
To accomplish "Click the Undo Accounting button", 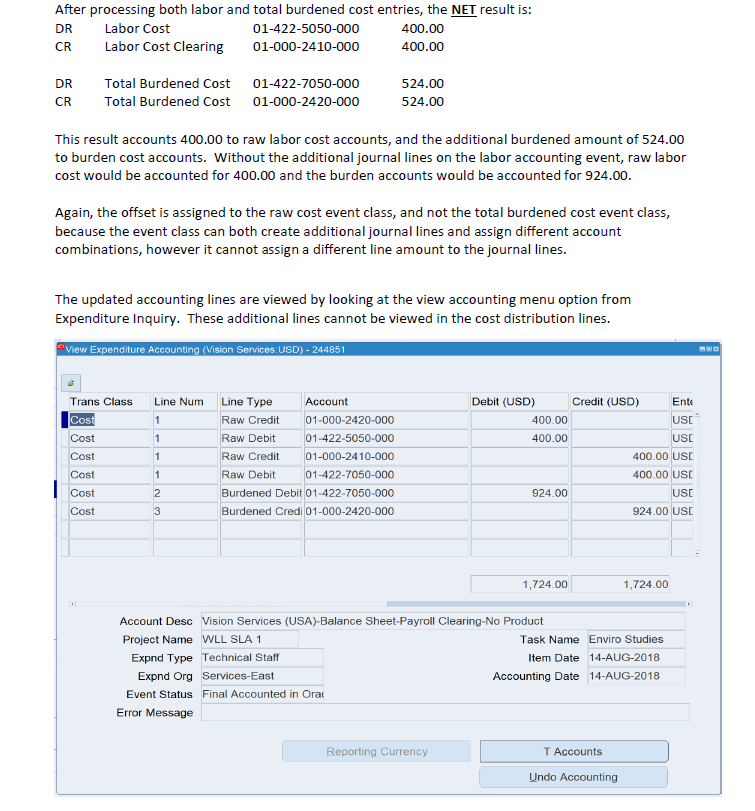I will click(x=573, y=777).
